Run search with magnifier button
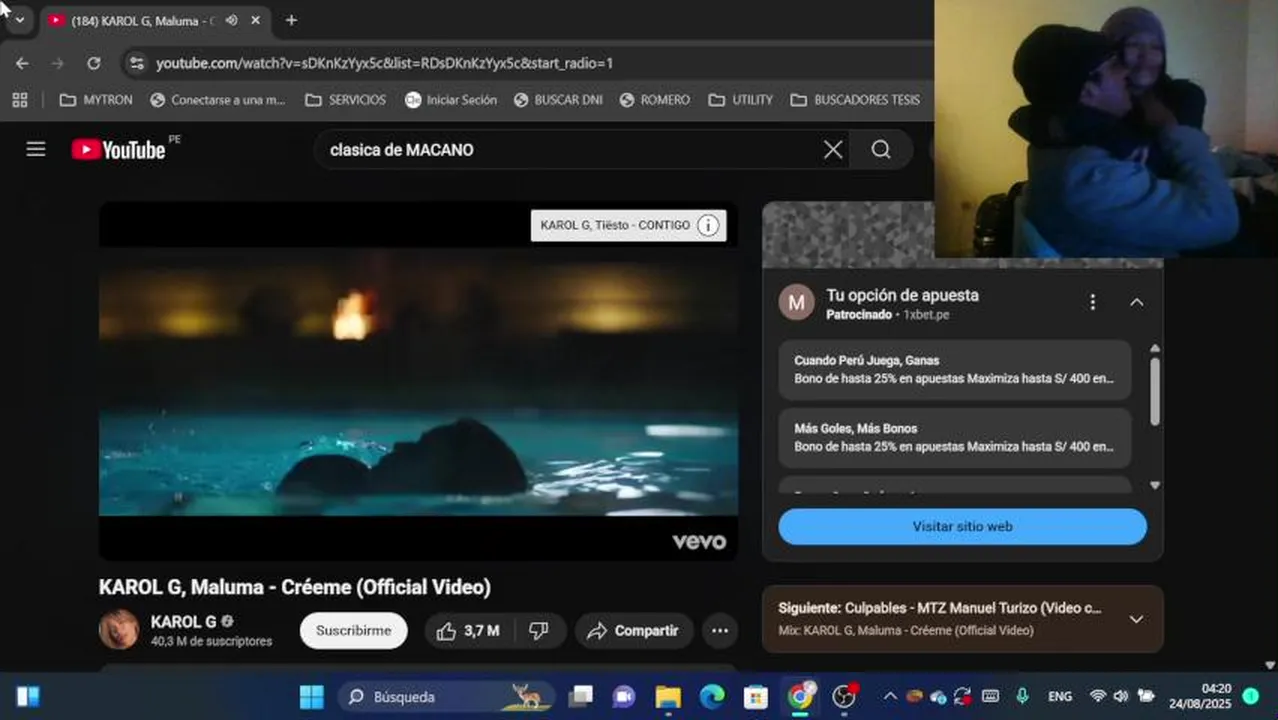This screenshot has width=1278, height=720. 881,149
